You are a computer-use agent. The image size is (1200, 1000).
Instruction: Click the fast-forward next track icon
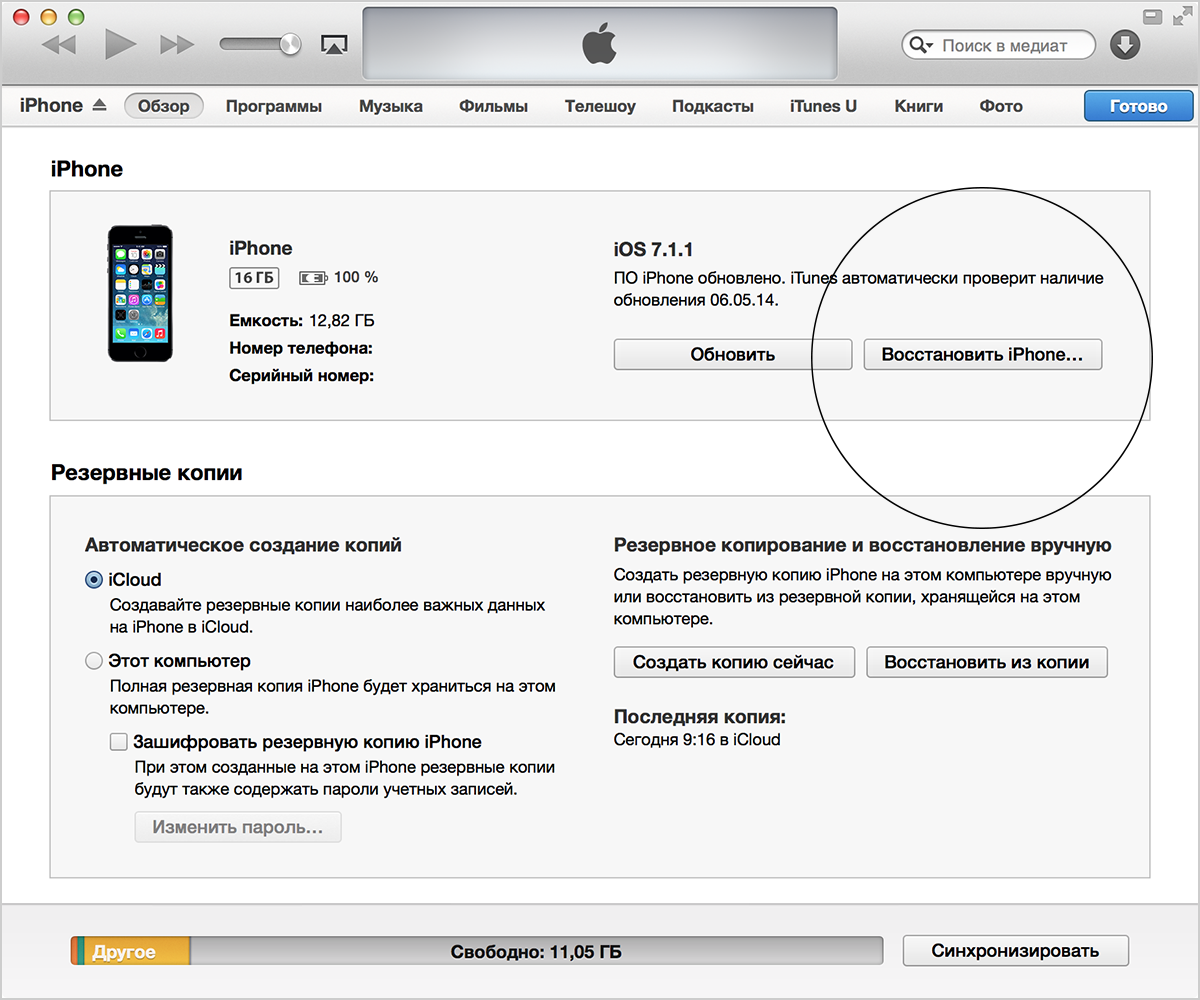click(x=177, y=44)
